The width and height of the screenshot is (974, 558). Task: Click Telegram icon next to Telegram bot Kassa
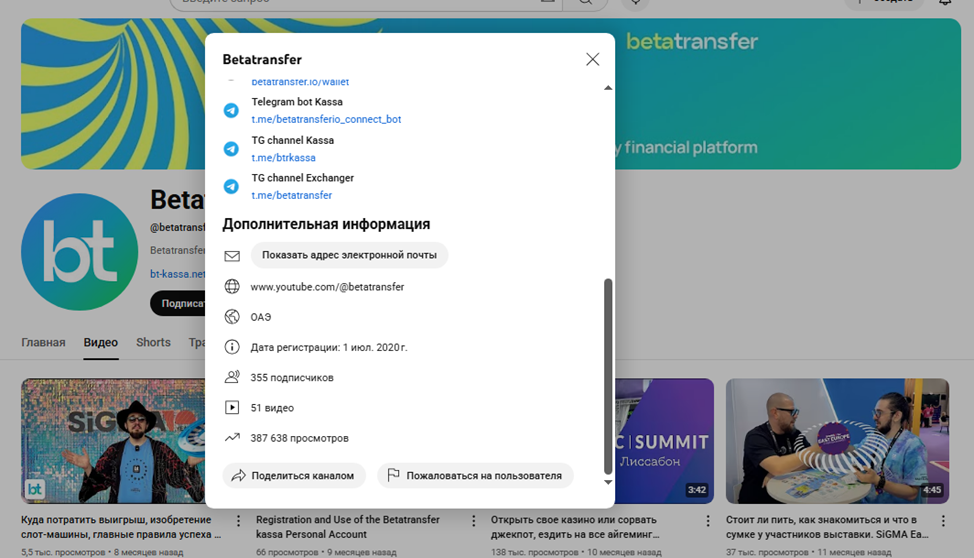click(231, 110)
